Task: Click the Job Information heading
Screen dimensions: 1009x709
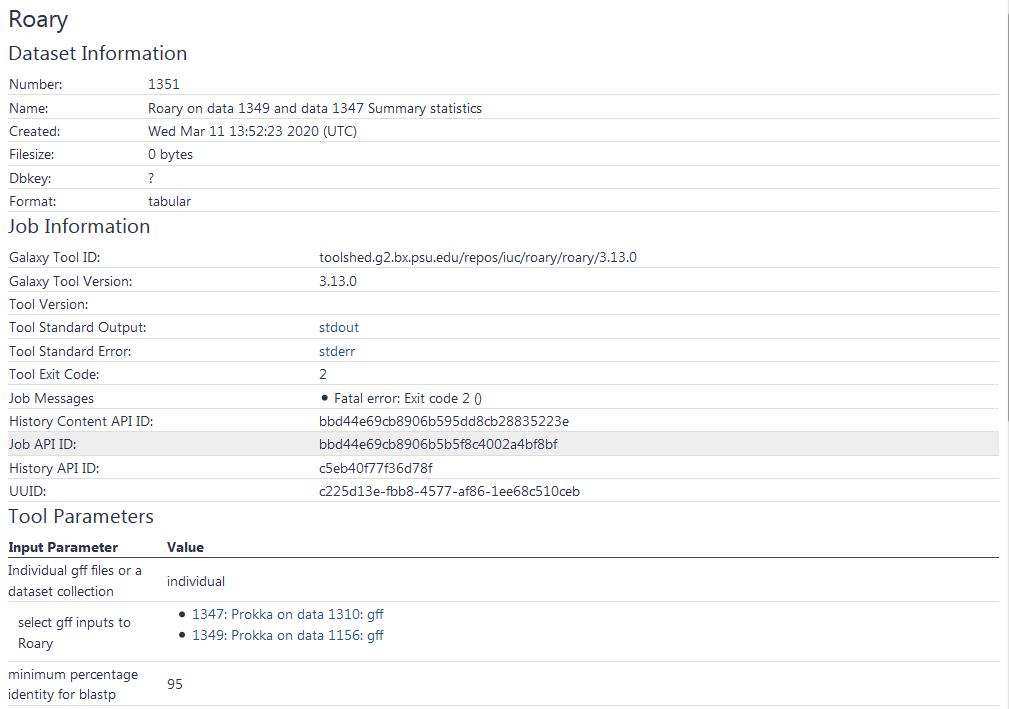Action: pos(79,226)
